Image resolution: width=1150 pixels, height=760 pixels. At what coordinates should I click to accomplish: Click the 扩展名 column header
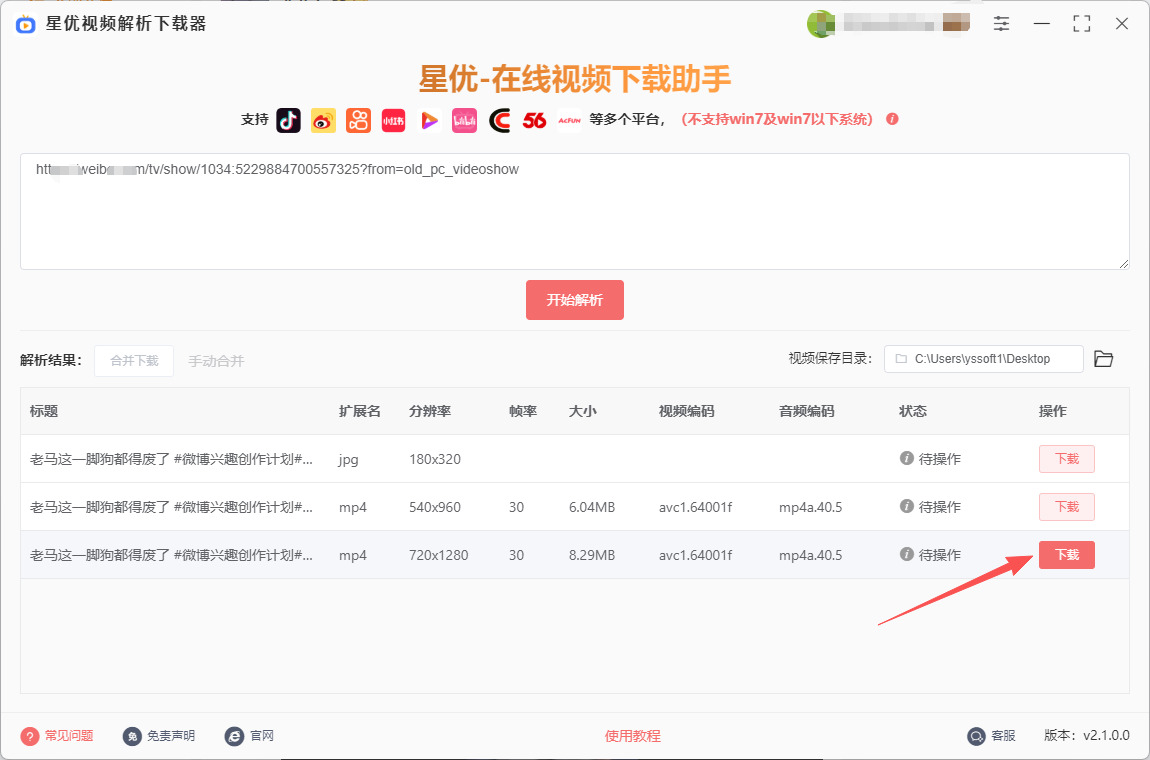click(360, 412)
